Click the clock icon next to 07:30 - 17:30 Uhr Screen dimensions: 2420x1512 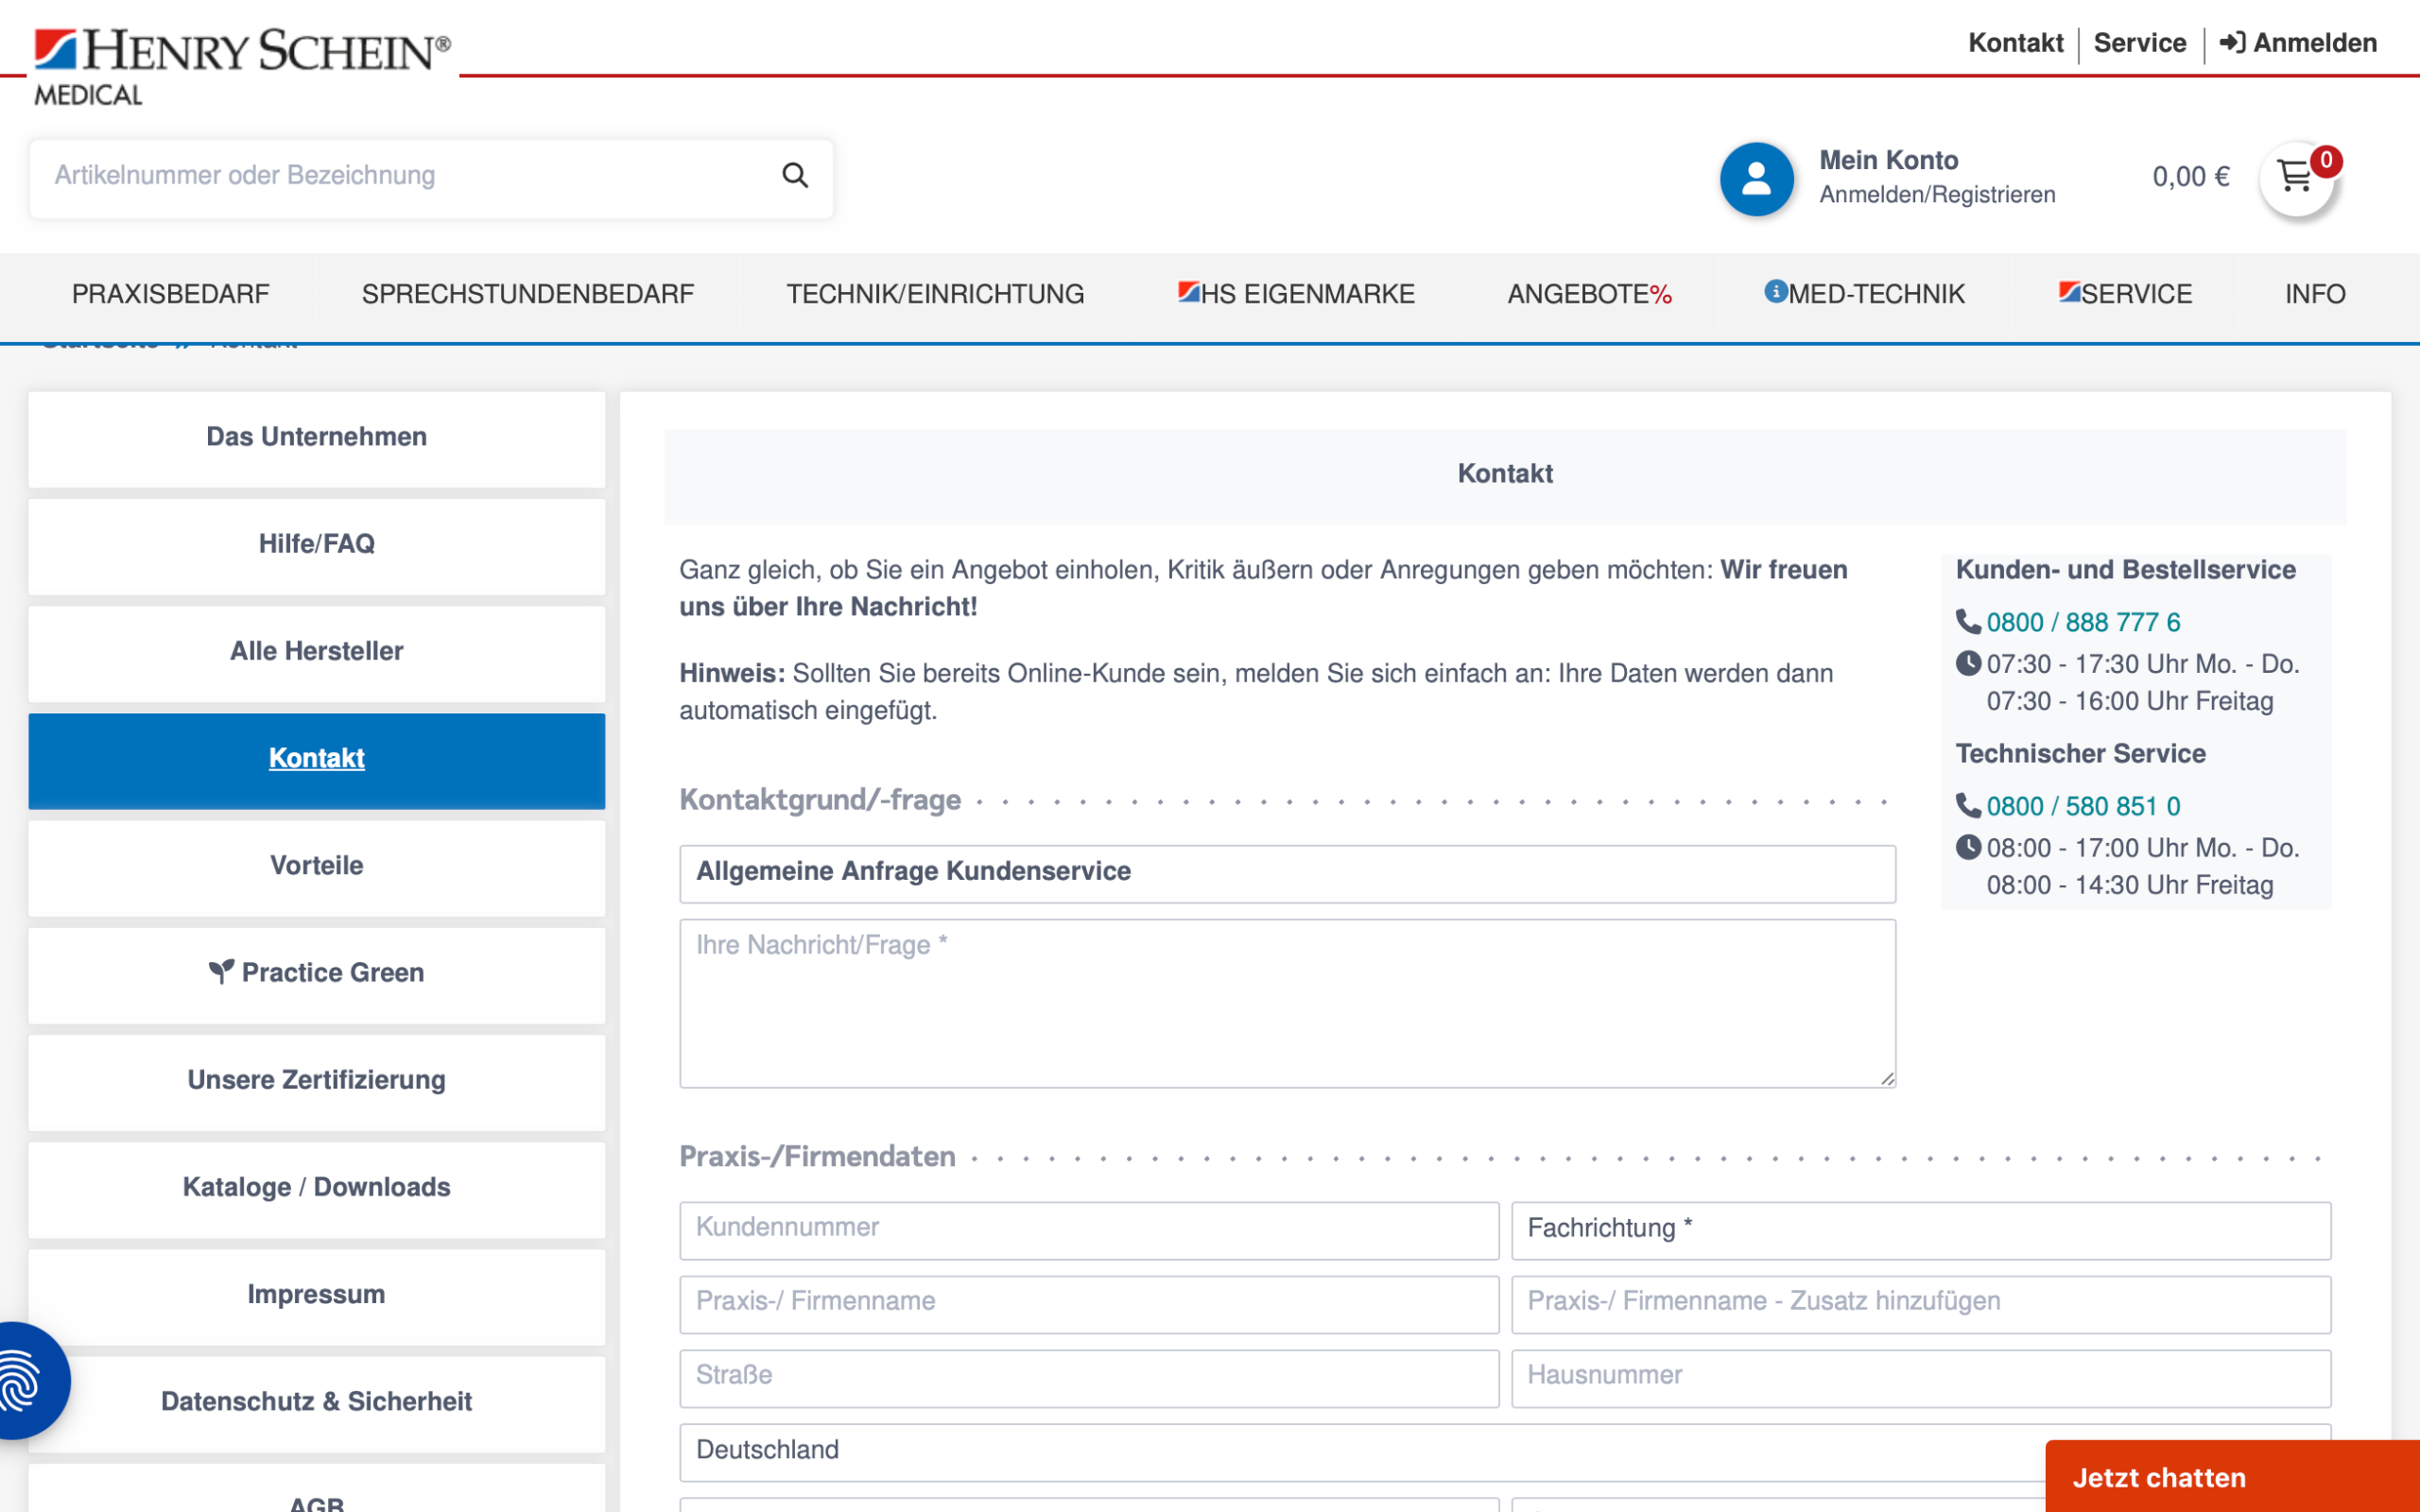click(x=1968, y=663)
